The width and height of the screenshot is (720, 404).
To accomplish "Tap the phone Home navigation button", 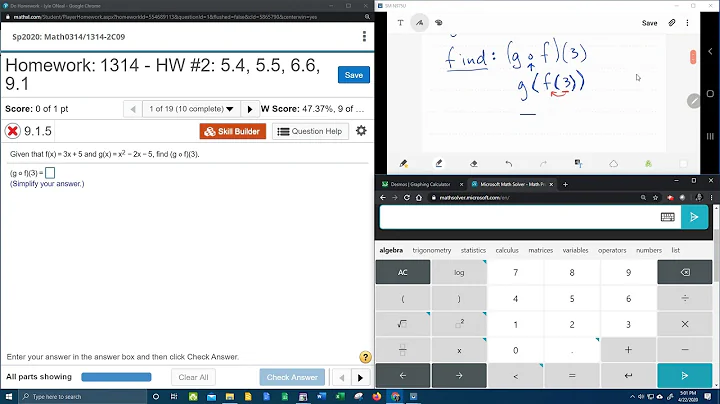I will [x=710, y=94].
